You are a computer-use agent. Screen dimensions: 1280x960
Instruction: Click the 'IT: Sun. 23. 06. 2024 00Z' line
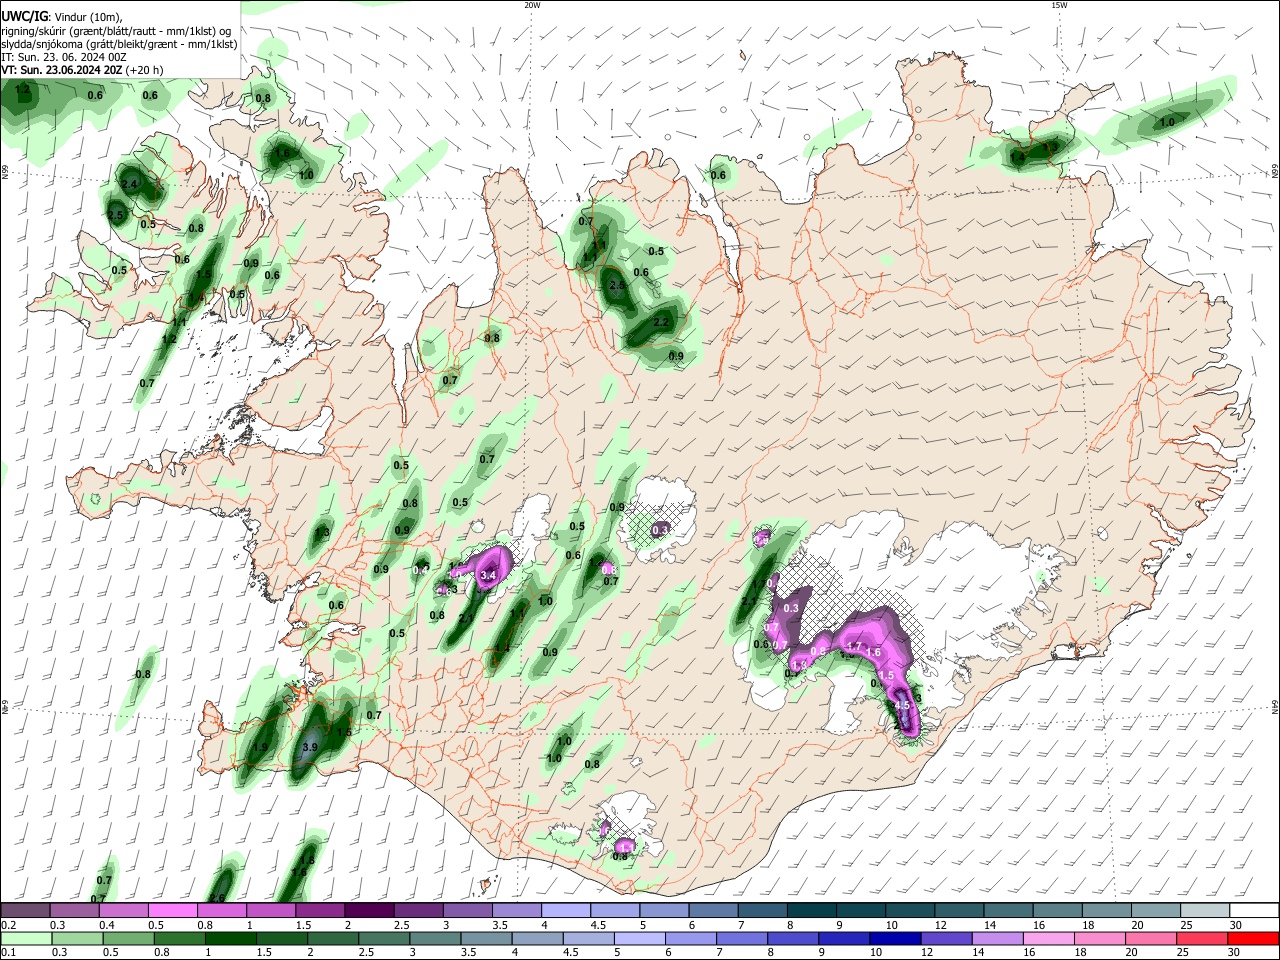64,57
